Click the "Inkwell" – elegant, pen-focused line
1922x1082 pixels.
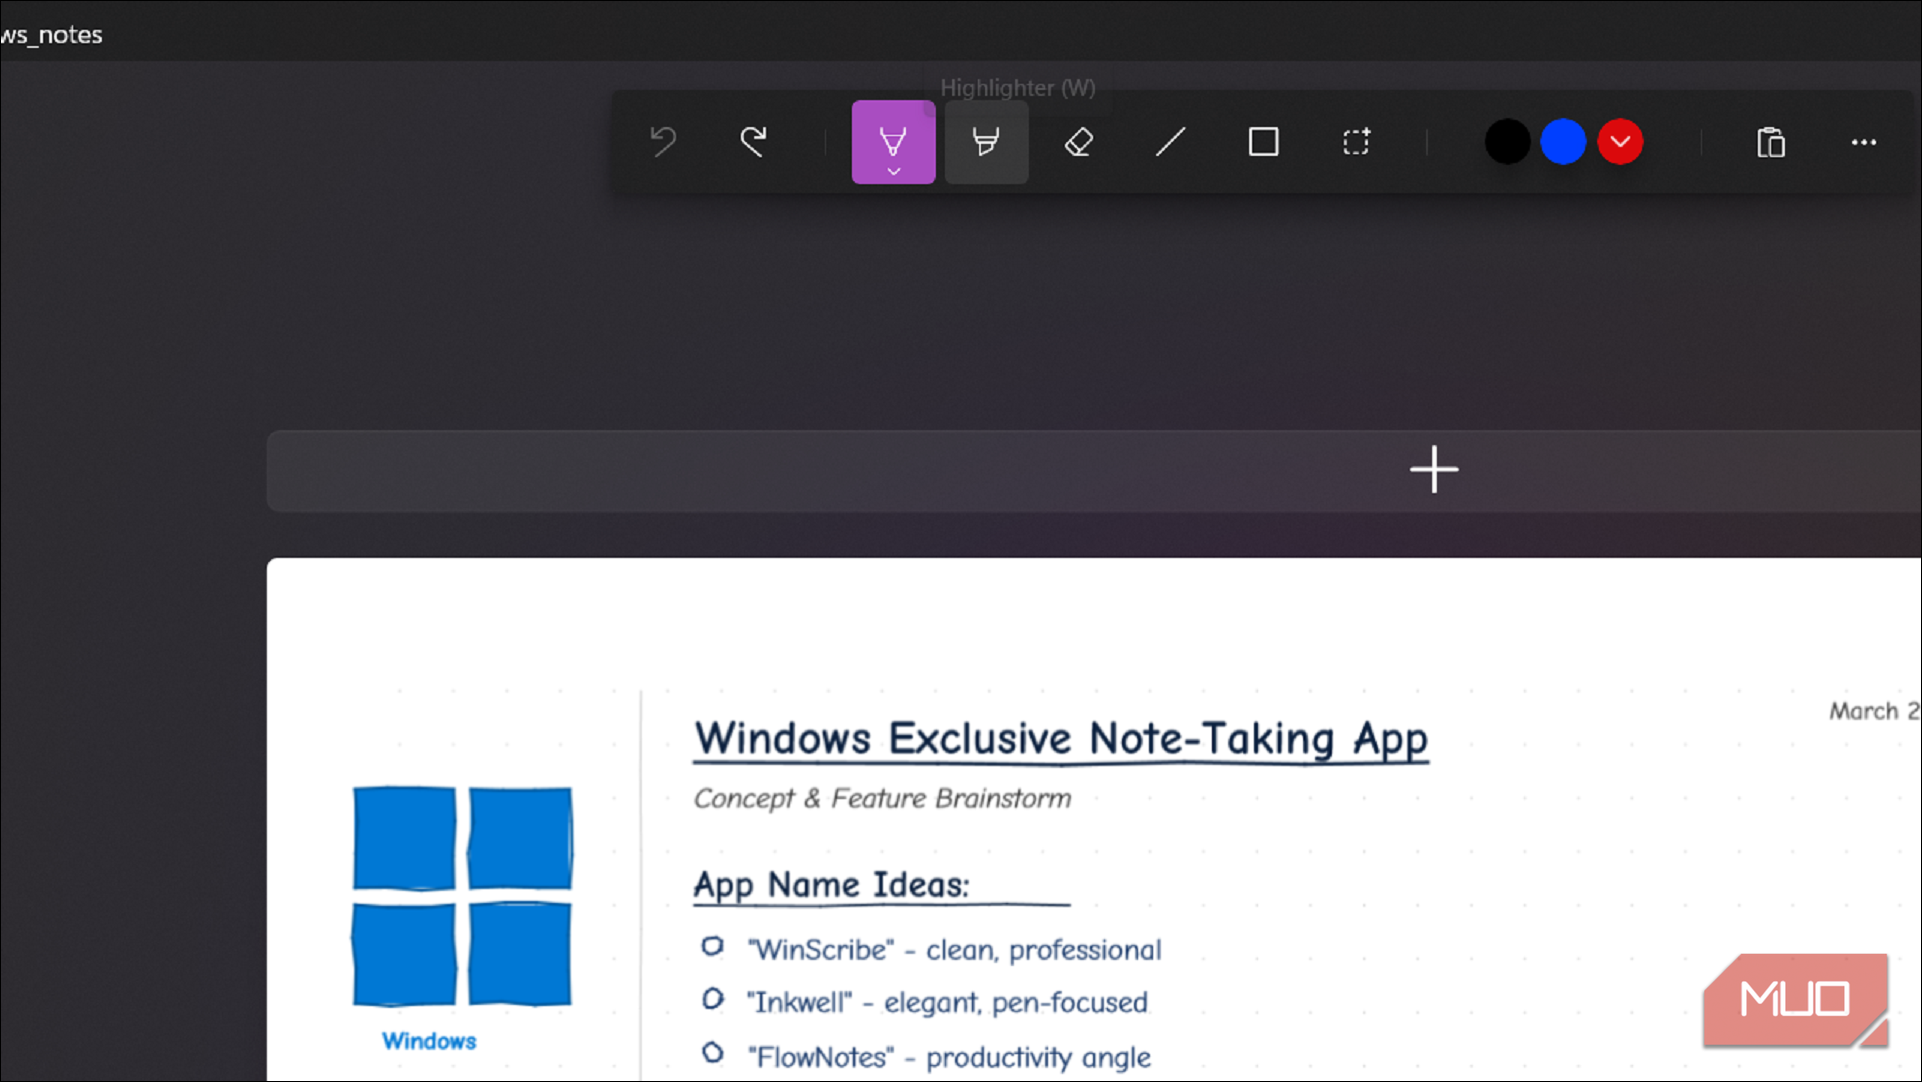click(947, 1002)
